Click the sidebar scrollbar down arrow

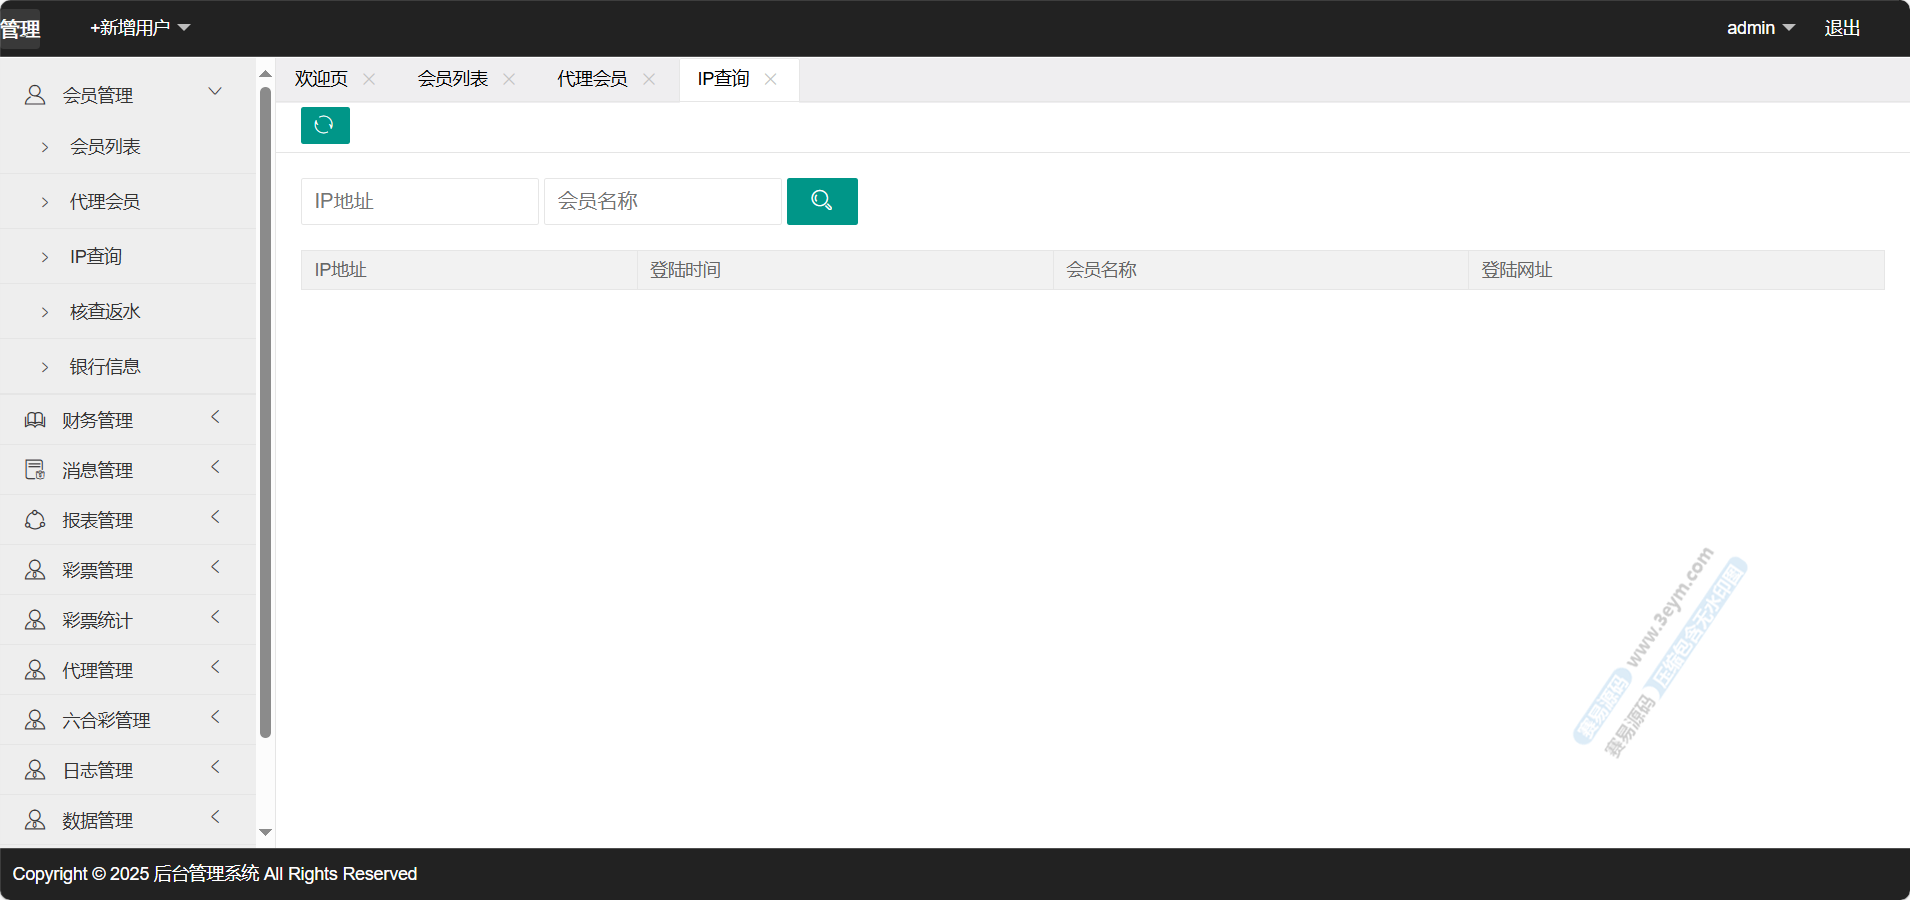[265, 832]
